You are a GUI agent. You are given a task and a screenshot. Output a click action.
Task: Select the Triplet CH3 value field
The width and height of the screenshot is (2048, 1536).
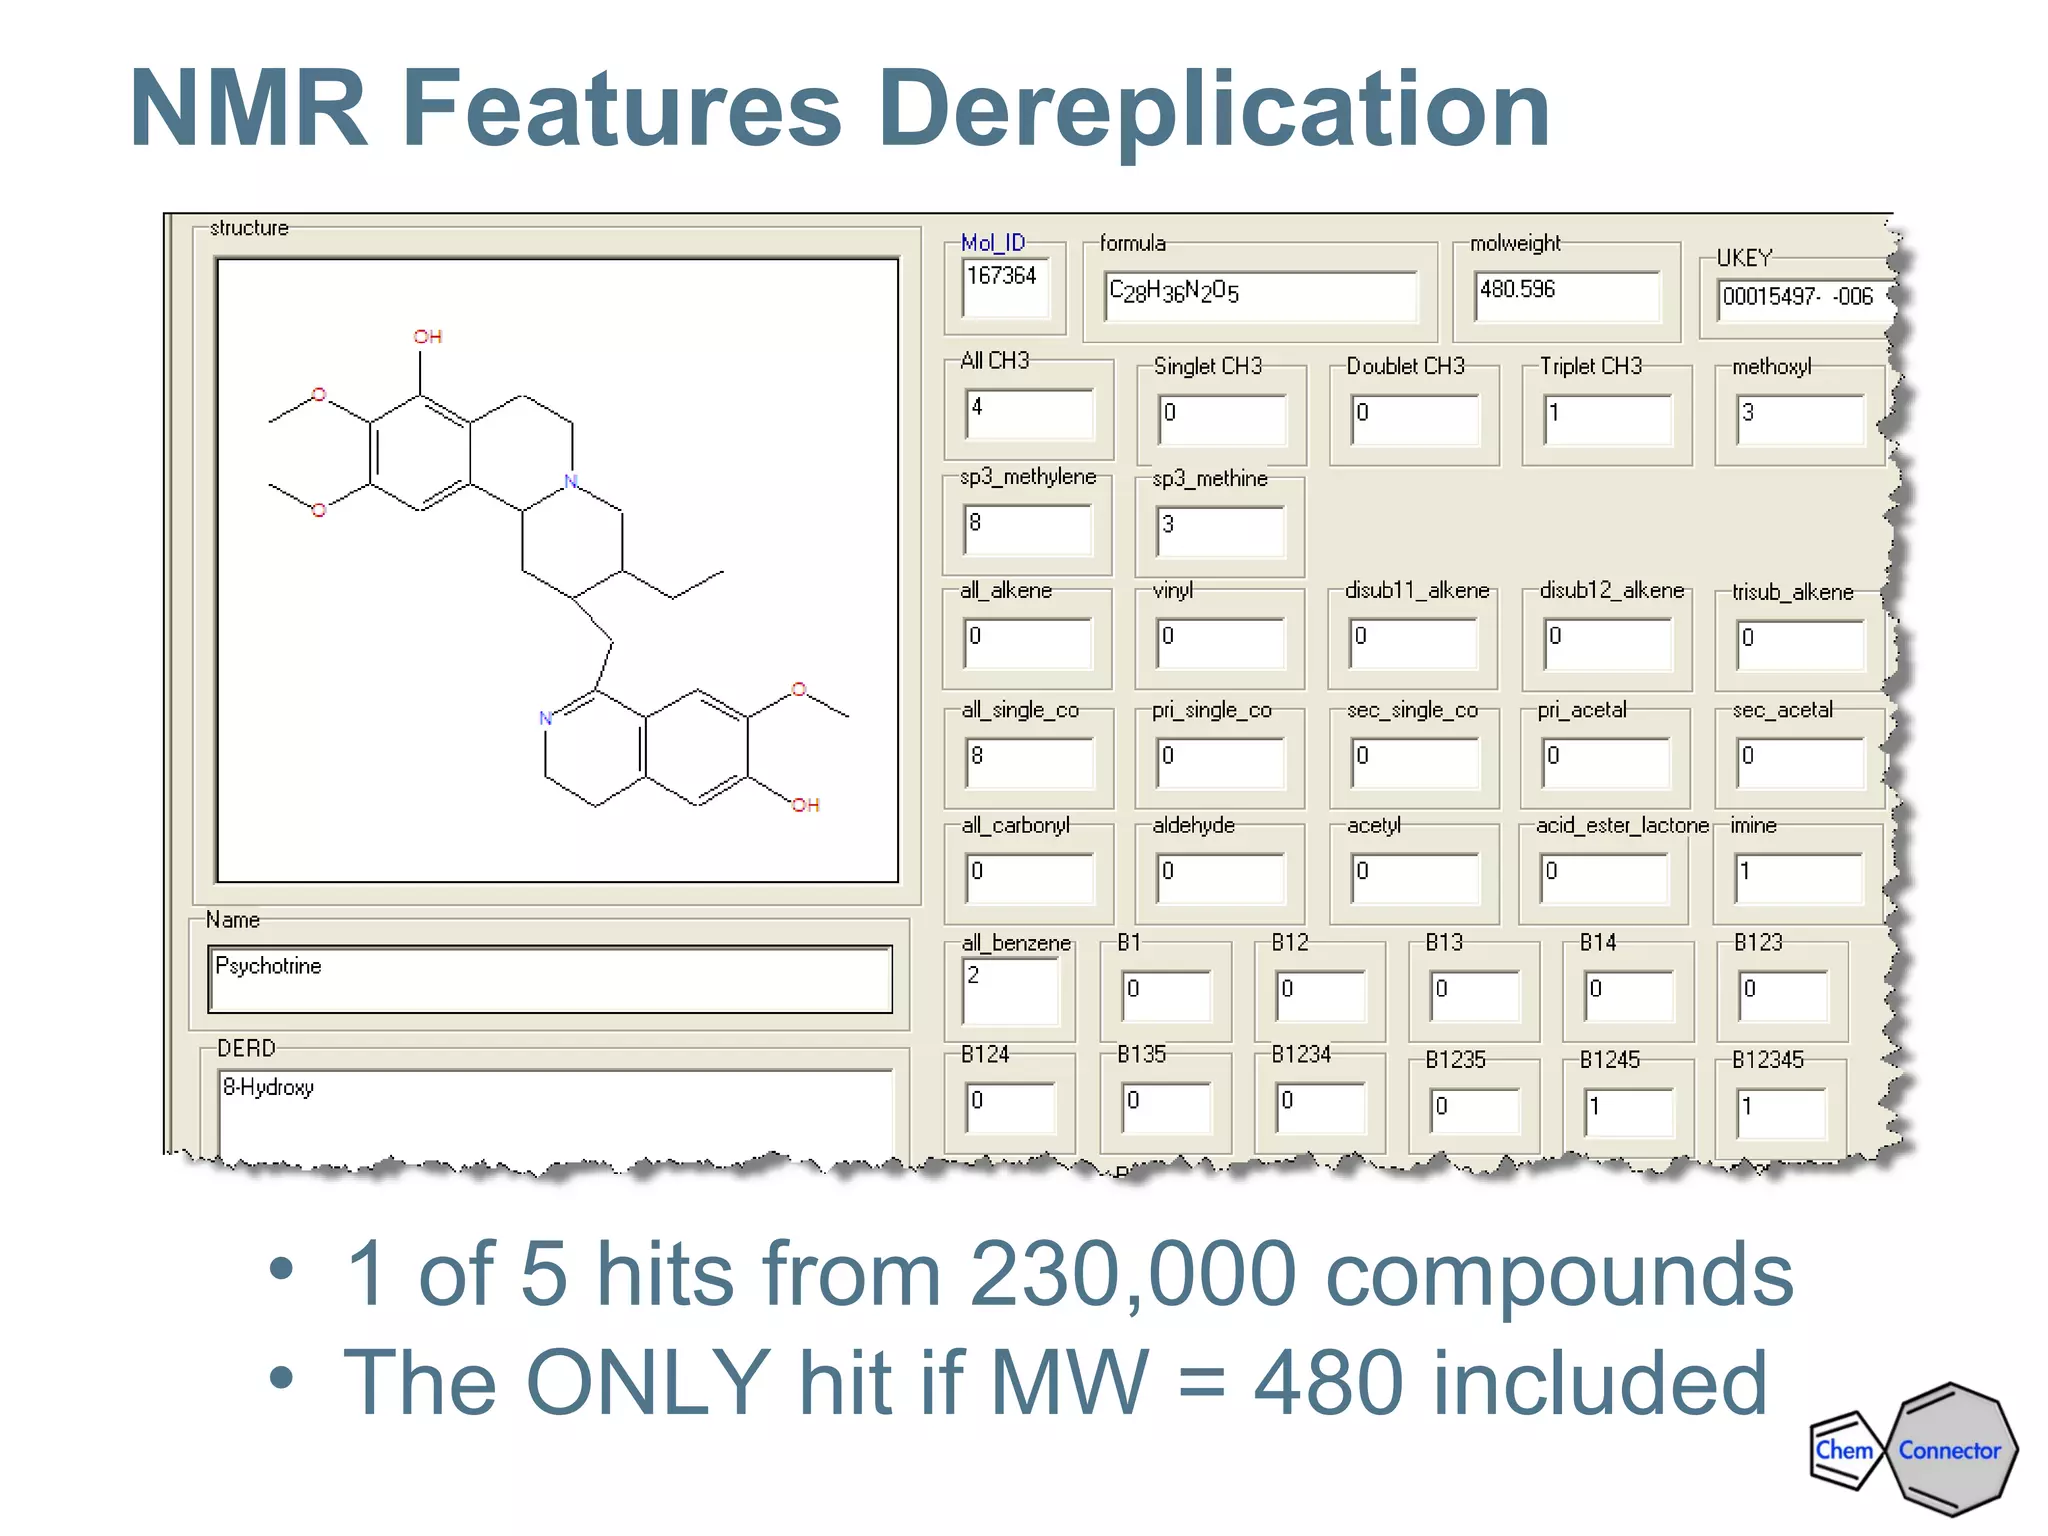click(x=1607, y=418)
